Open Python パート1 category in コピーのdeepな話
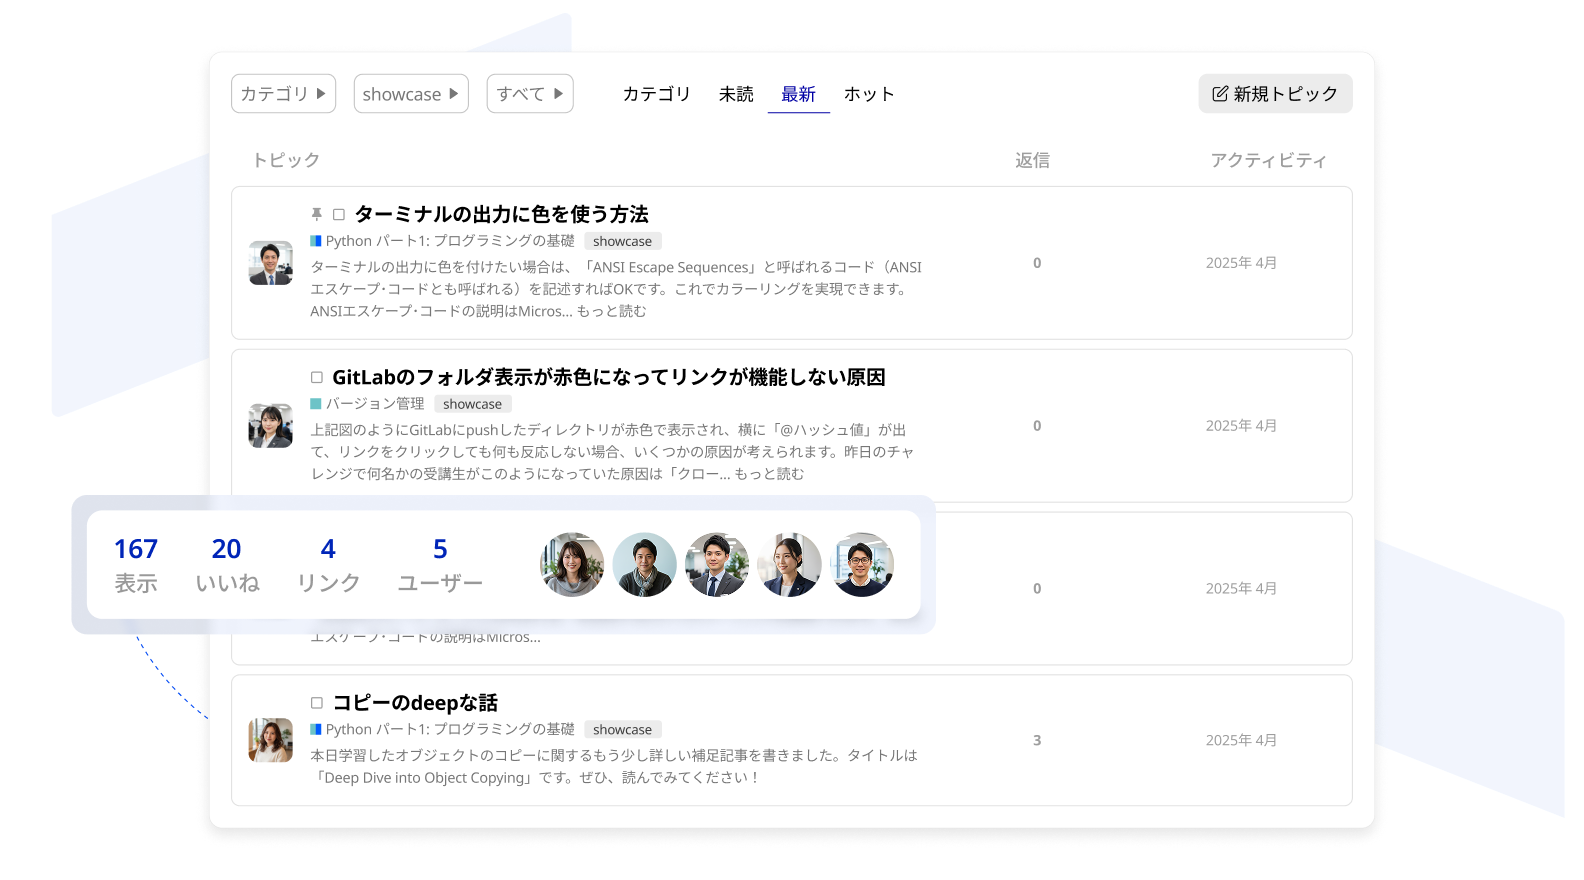The width and height of the screenshot is (1584, 880). pyautogui.click(x=450, y=730)
